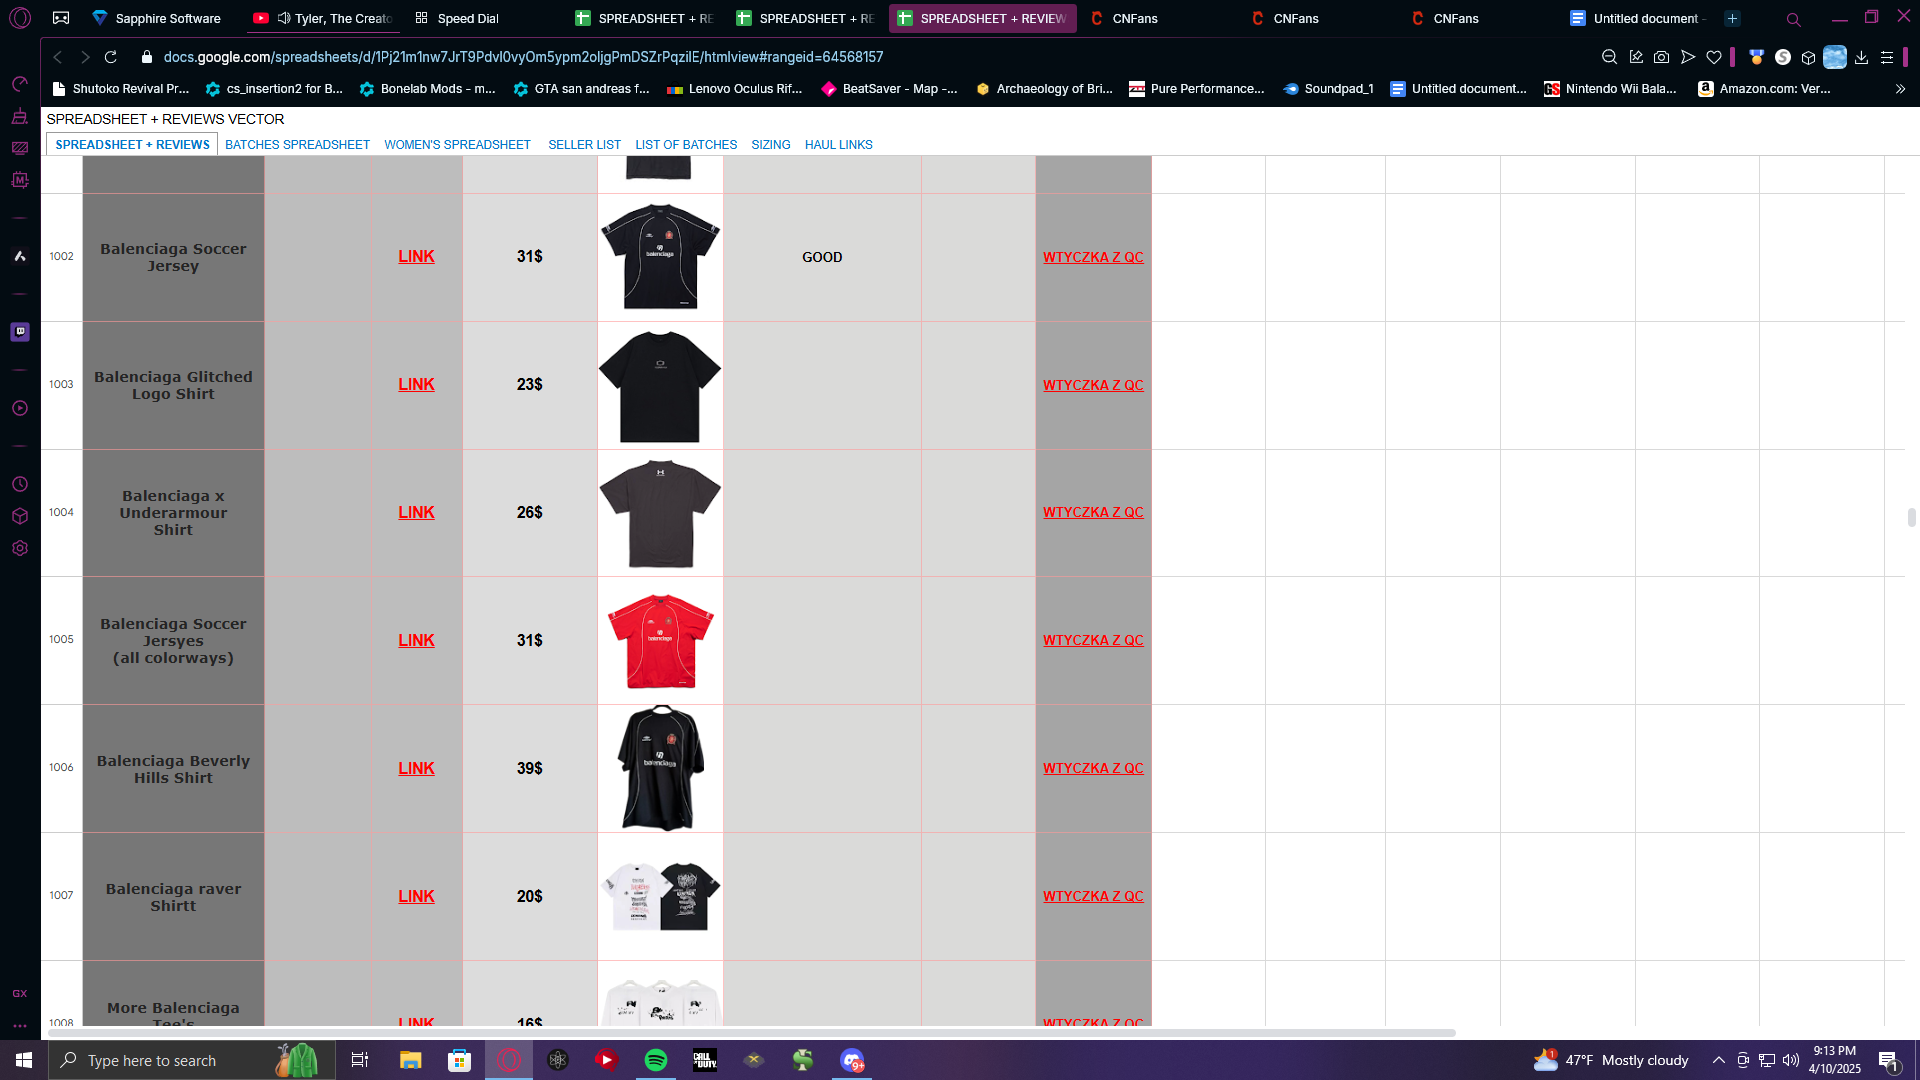Open LINK for Balenciaga Glitched Logo Shirt
The image size is (1920, 1080).
click(x=416, y=385)
